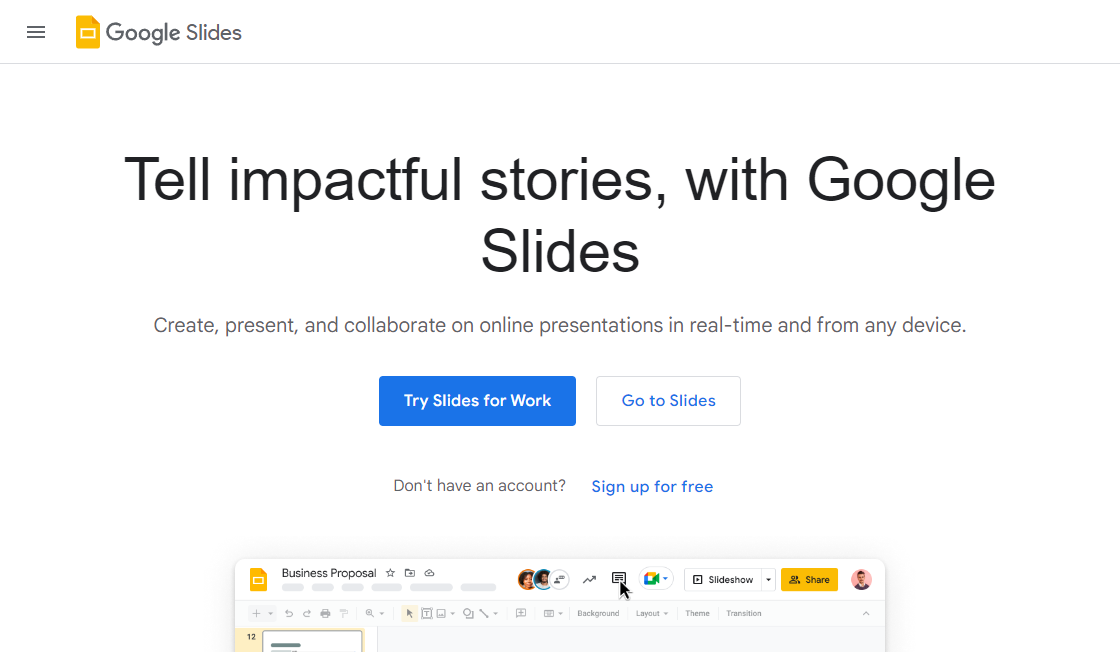Screen dimensions: 1120x652
Task: Toggle the star on Business Proposal
Action: pyautogui.click(x=389, y=573)
